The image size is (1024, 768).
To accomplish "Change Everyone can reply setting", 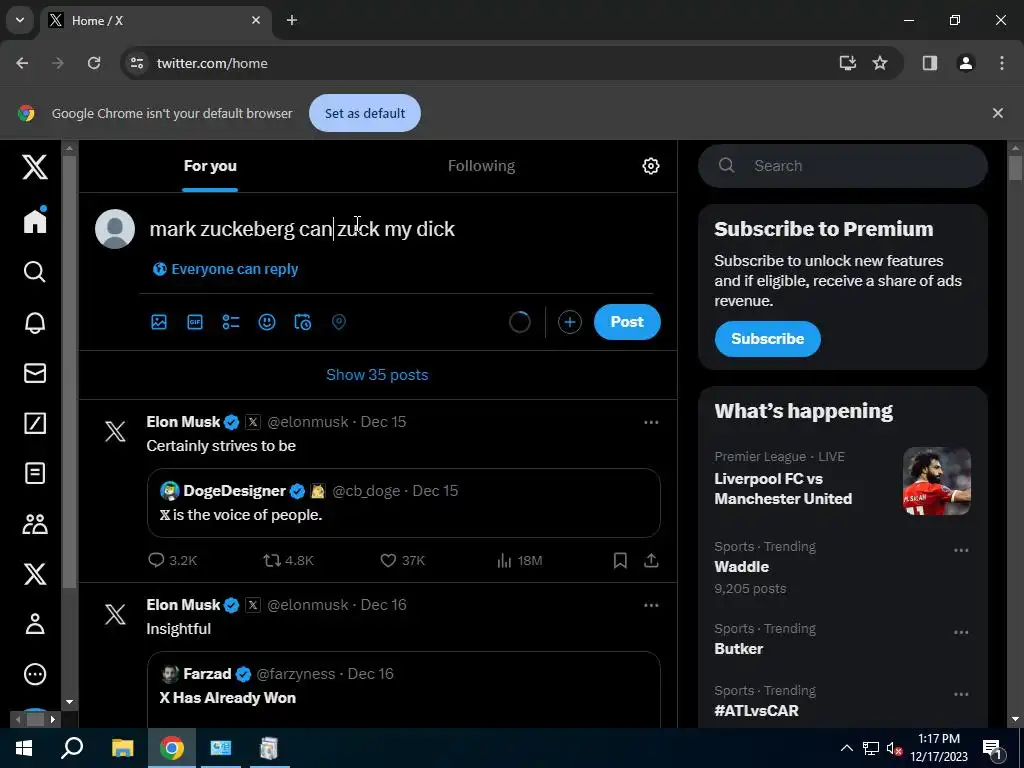I will tap(225, 269).
